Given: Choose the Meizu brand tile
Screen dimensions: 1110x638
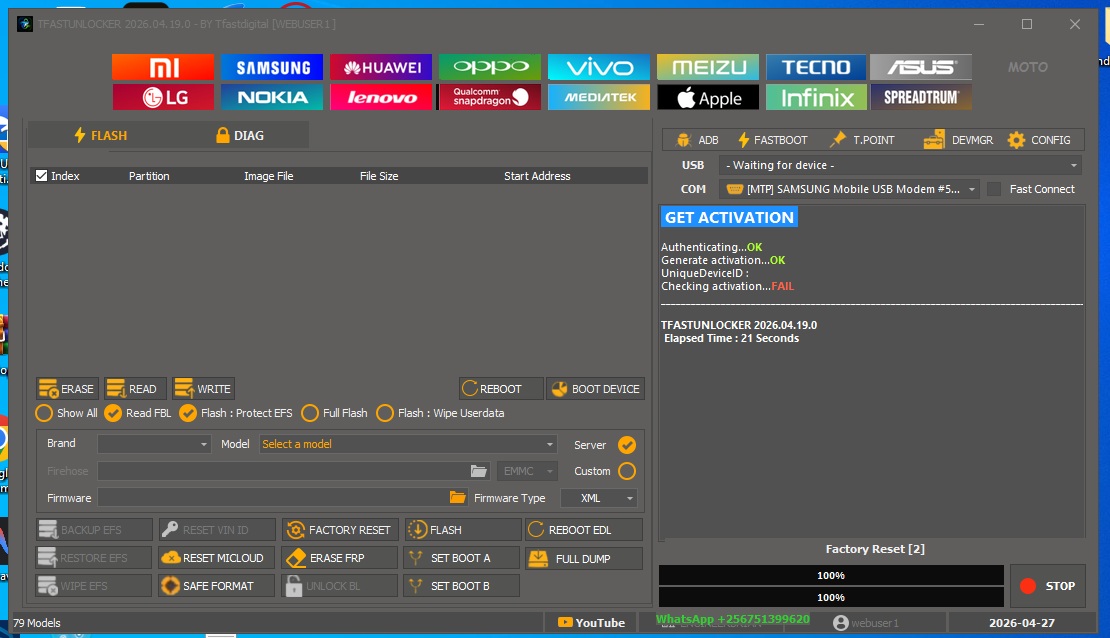Looking at the screenshot, I should pyautogui.click(x=708, y=67).
